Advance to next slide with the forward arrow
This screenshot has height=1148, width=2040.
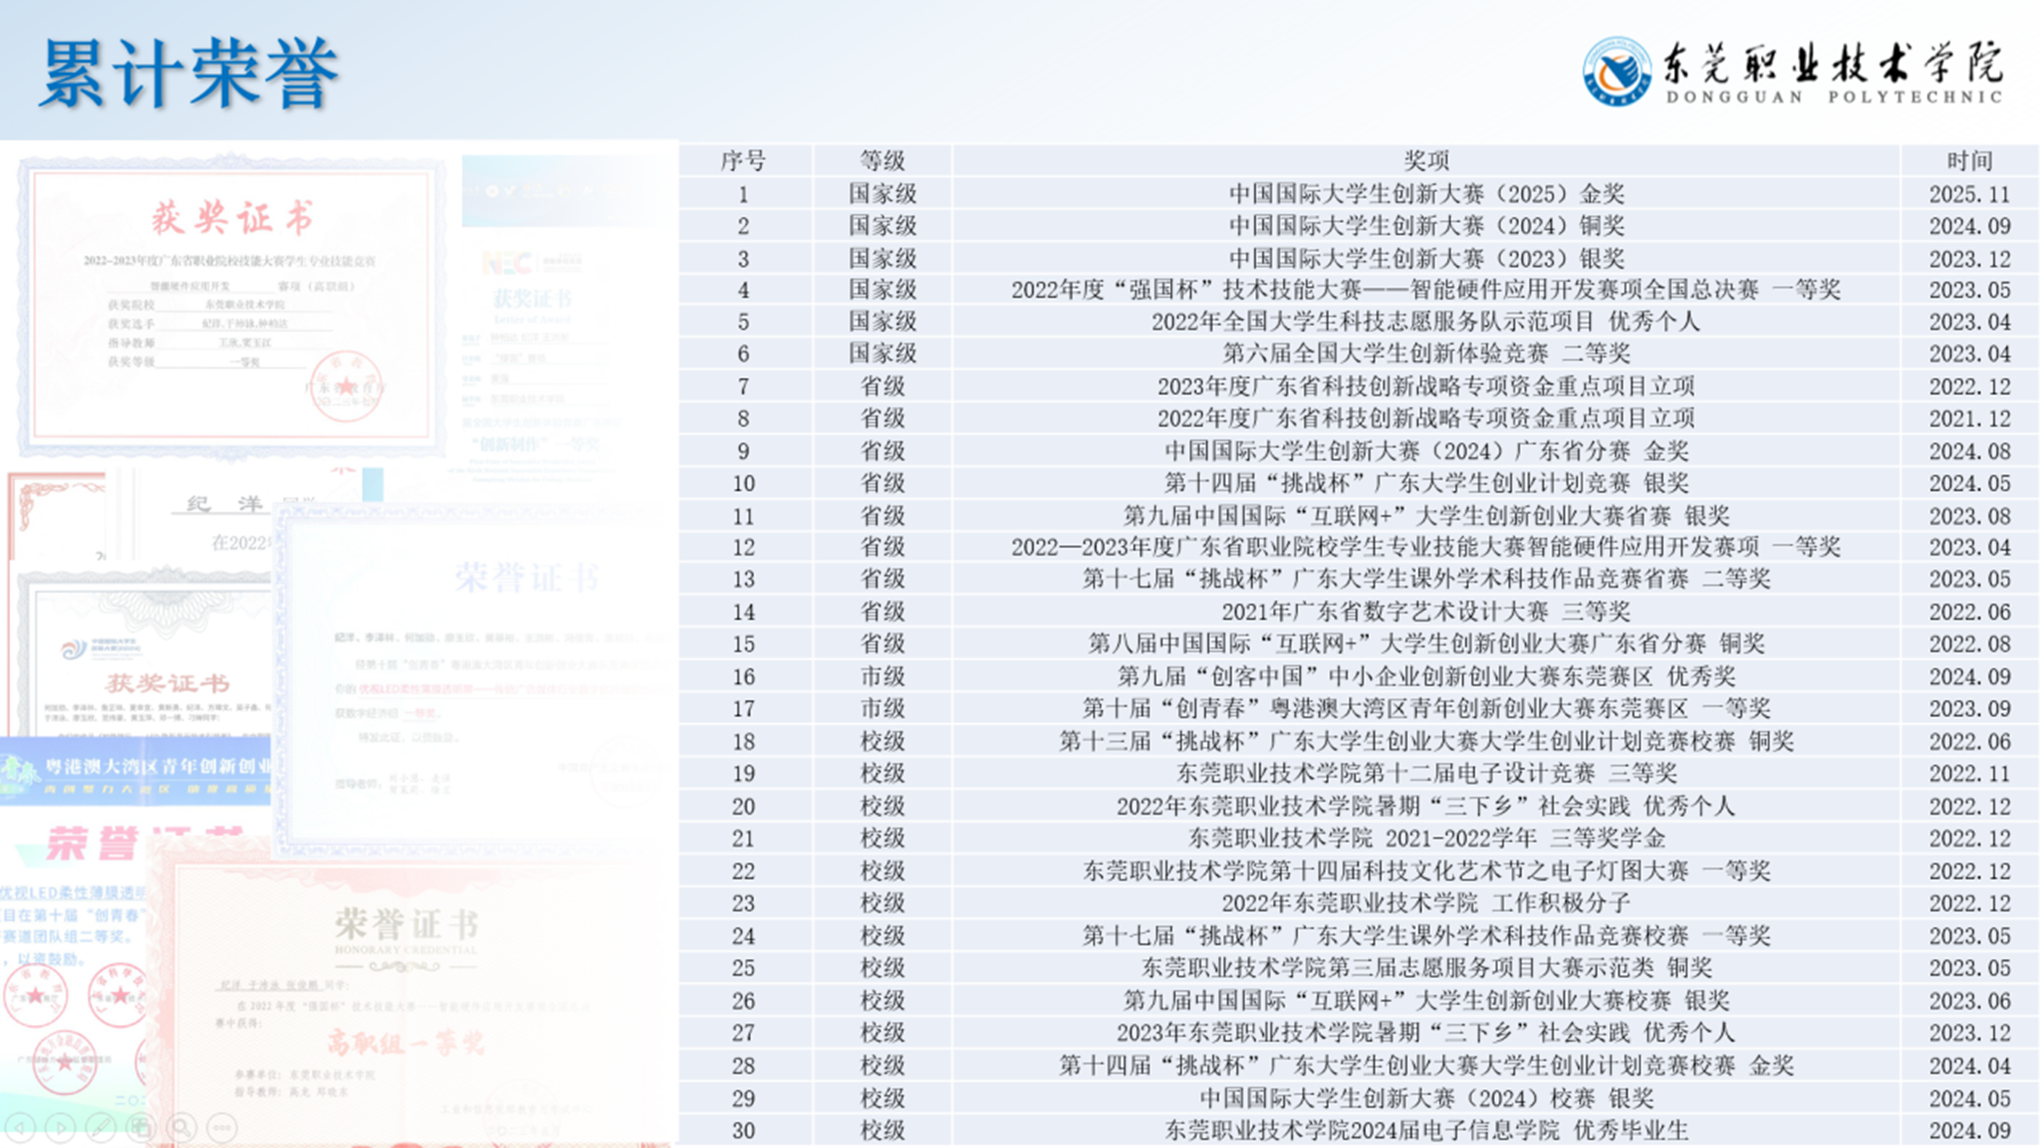[61, 1127]
